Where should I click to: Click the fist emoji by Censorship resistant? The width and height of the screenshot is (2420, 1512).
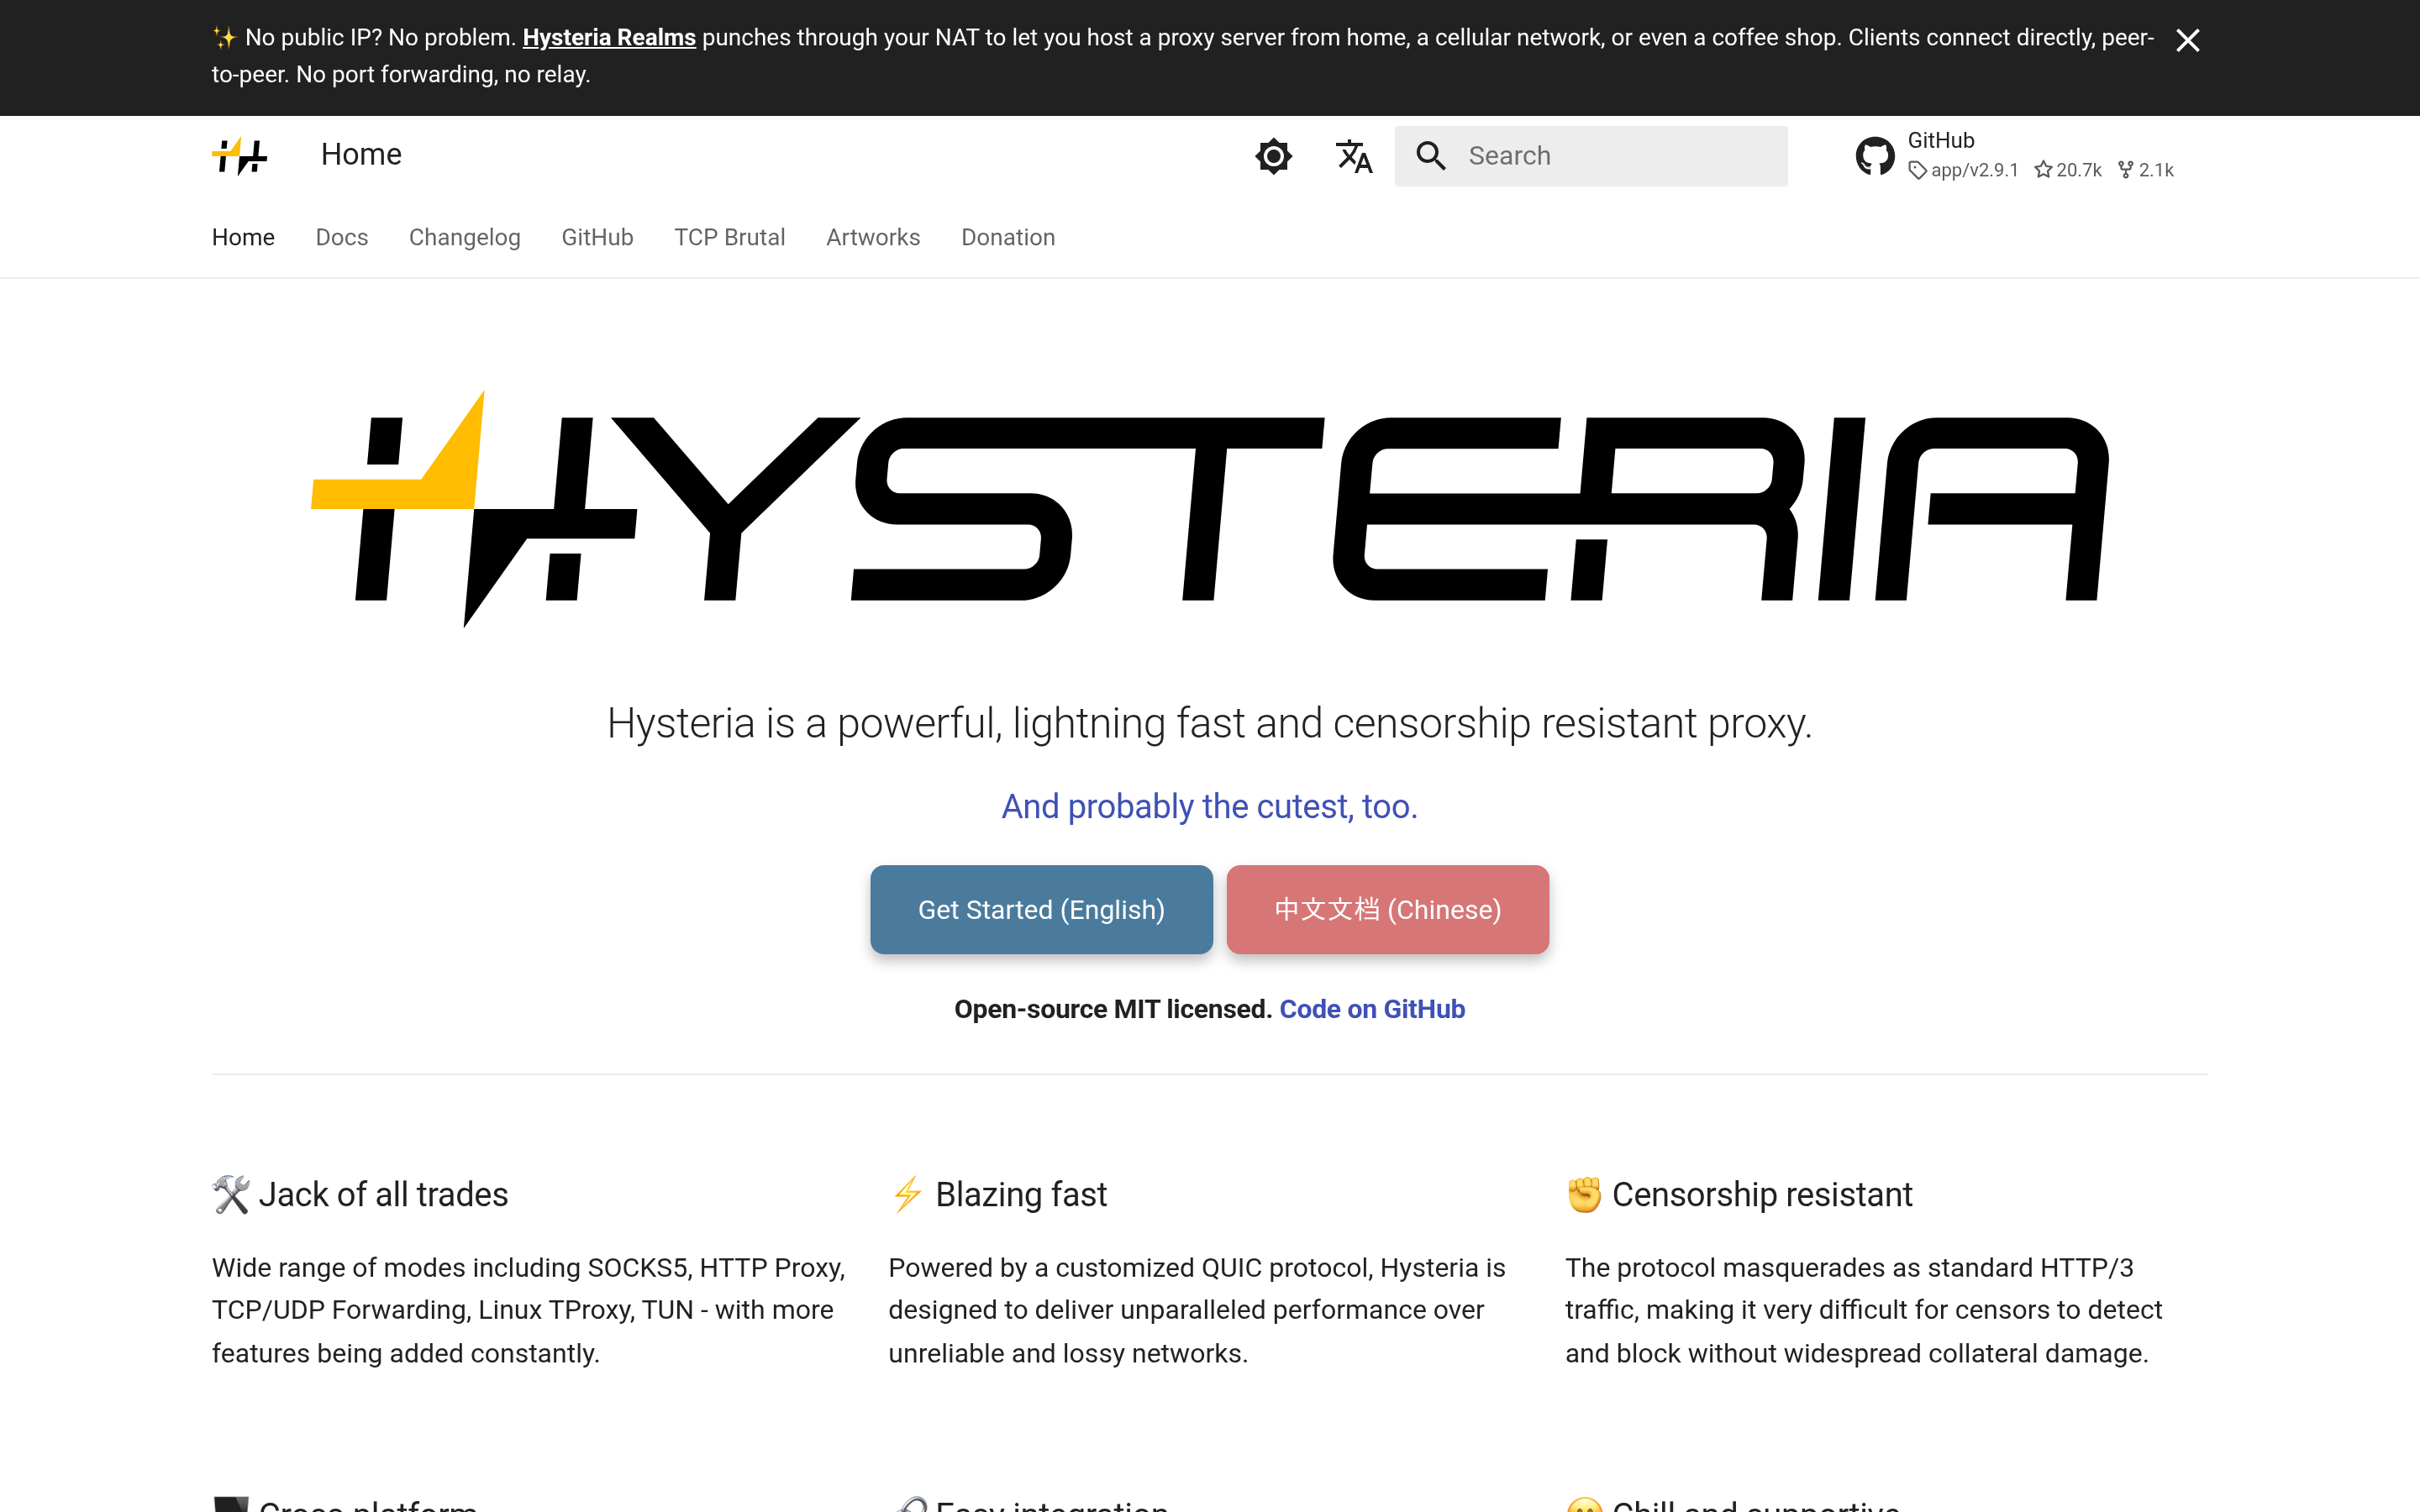pos(1584,1195)
